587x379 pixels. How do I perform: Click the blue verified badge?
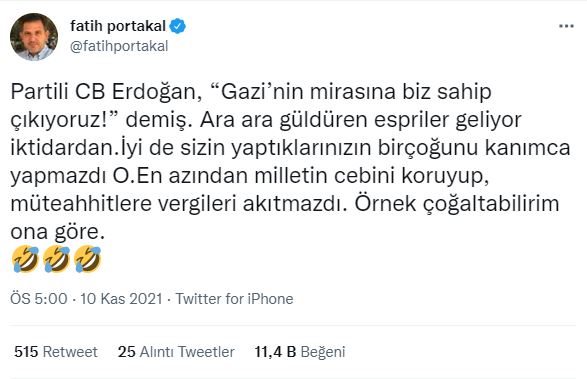[x=177, y=26]
